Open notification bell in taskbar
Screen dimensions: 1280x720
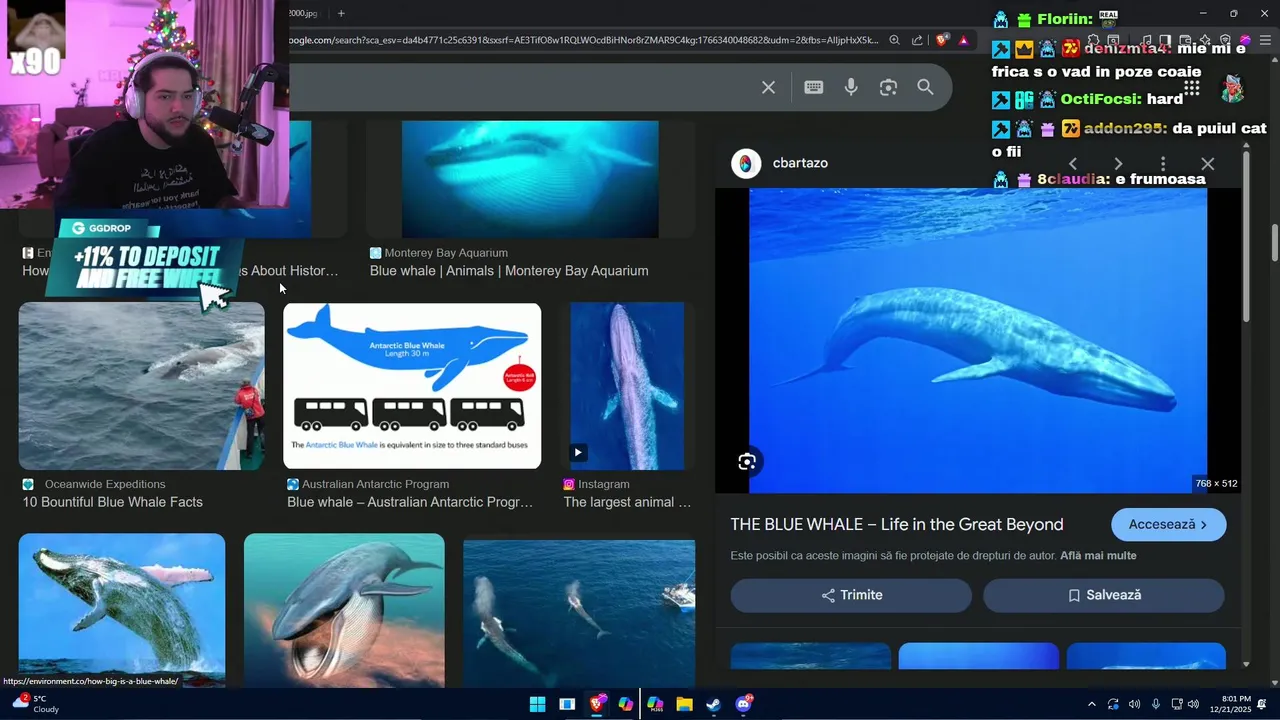[1262, 704]
